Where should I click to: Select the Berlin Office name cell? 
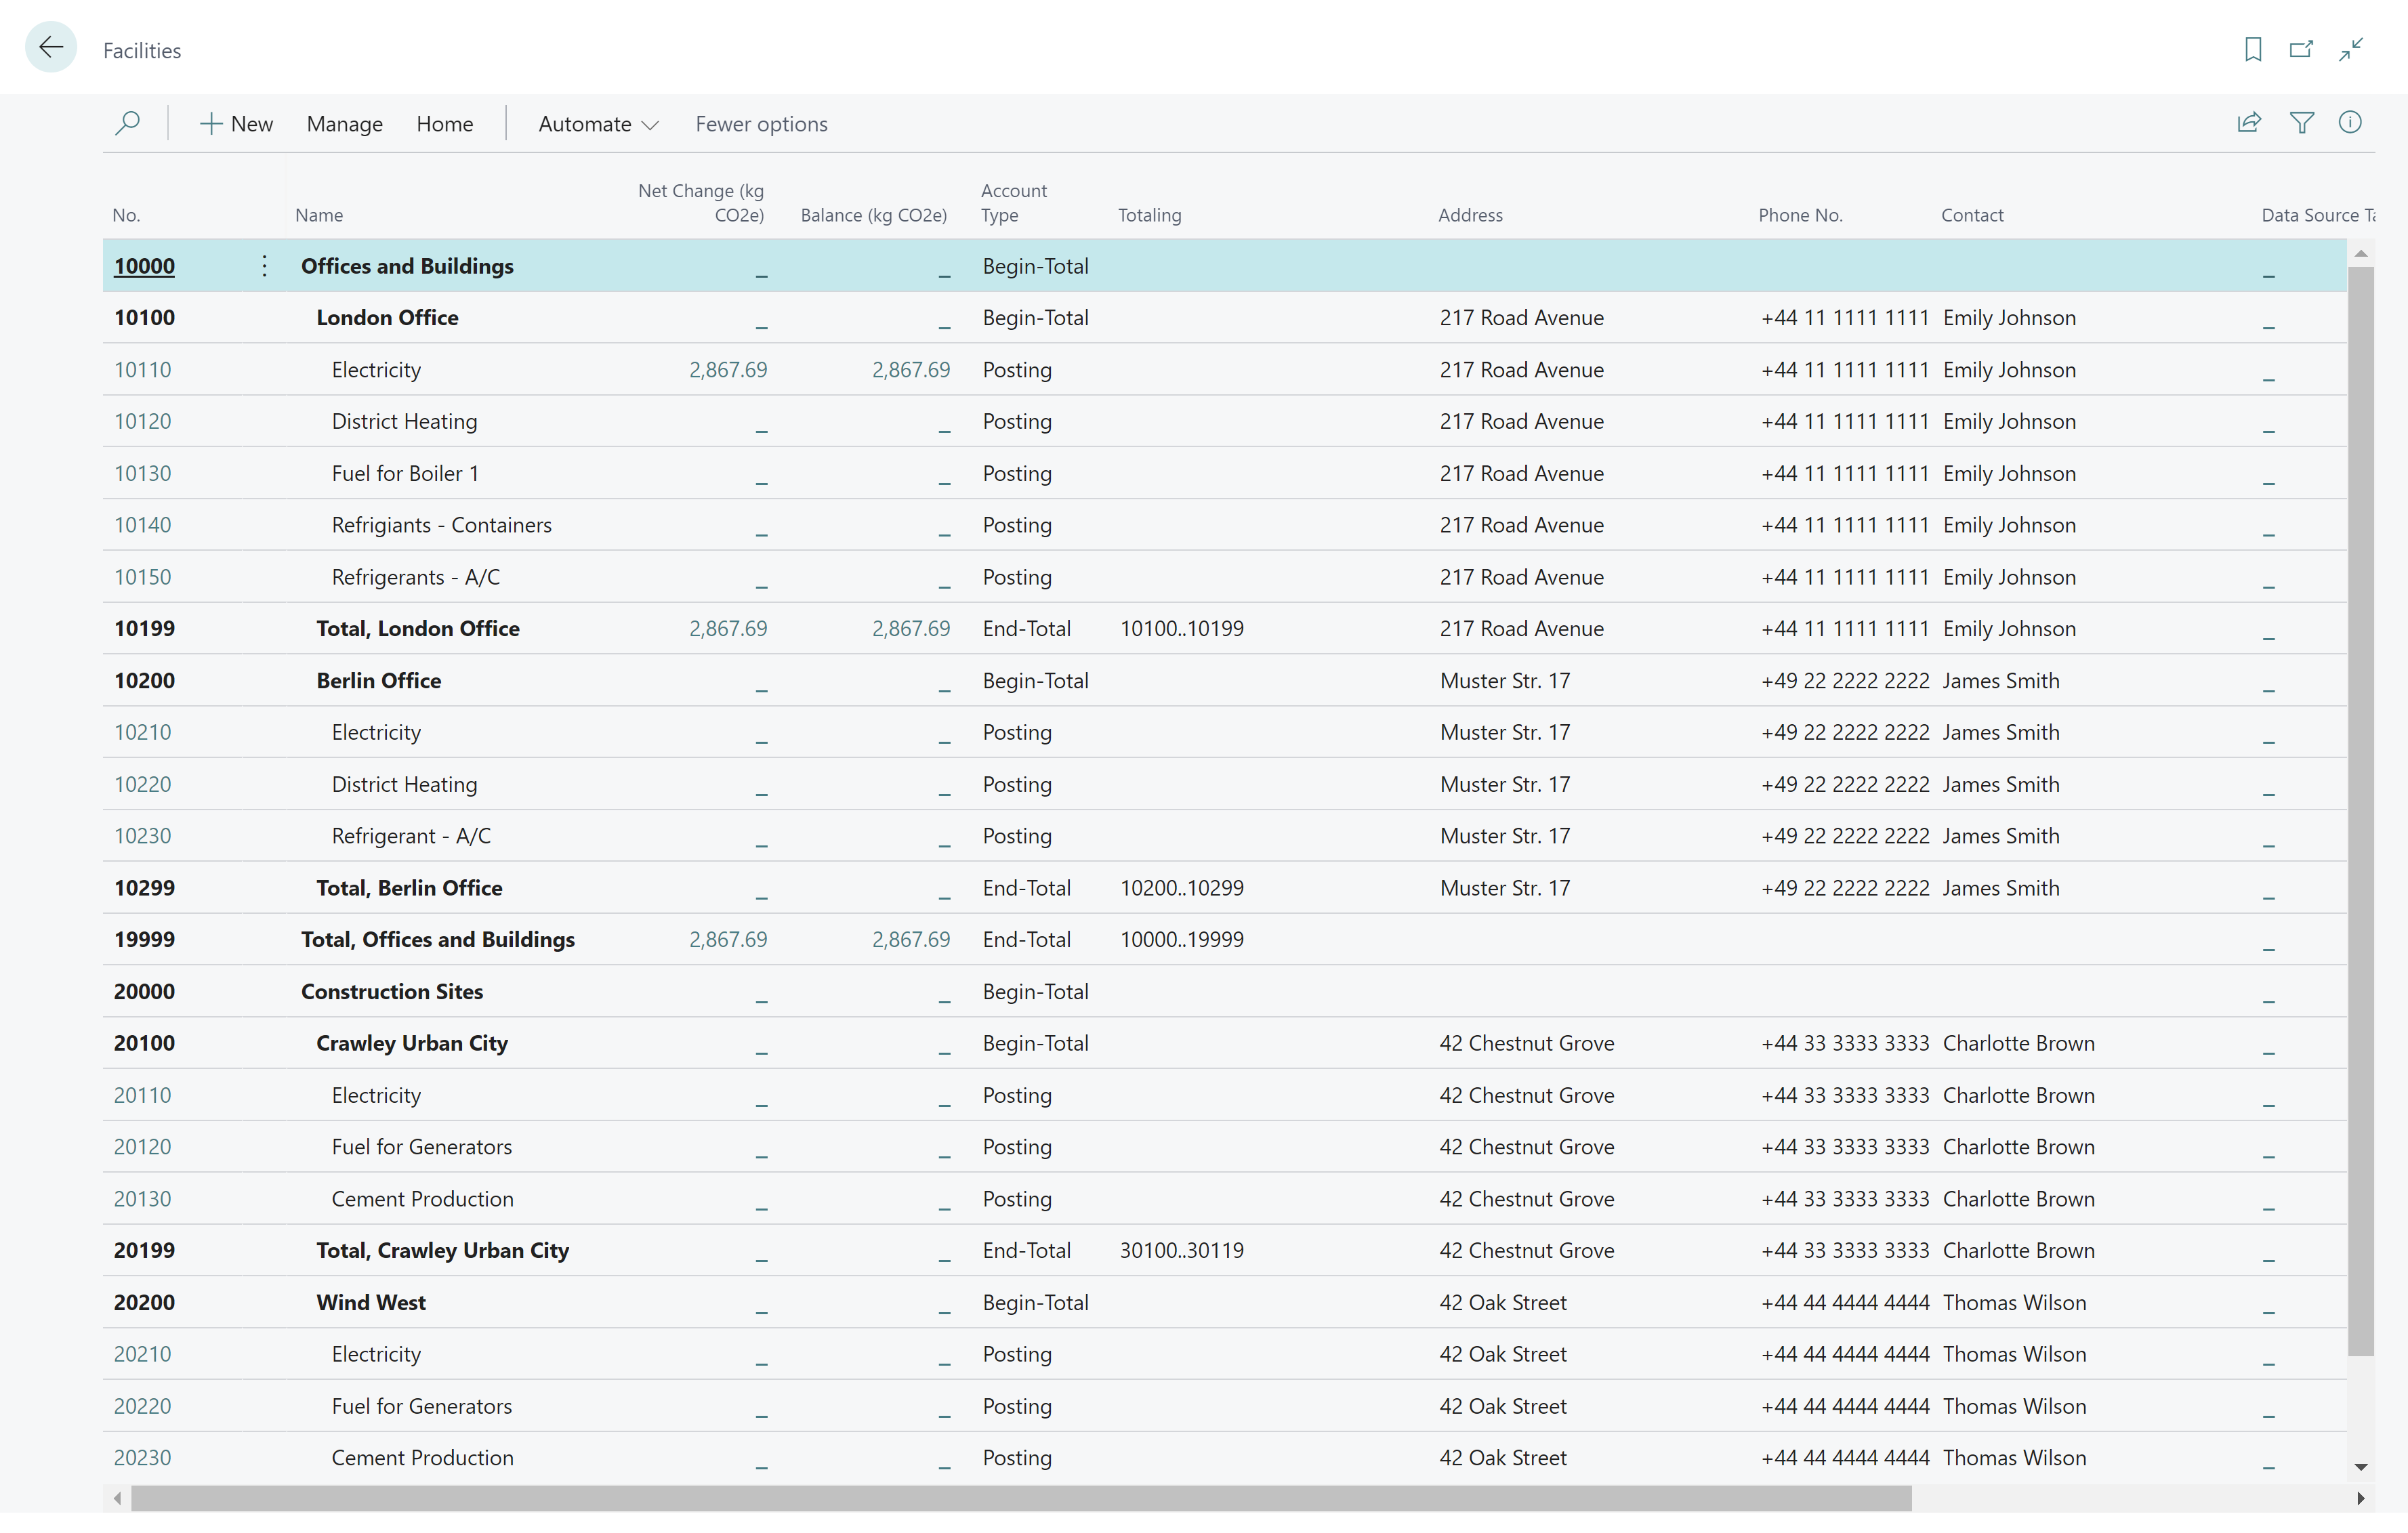(378, 681)
